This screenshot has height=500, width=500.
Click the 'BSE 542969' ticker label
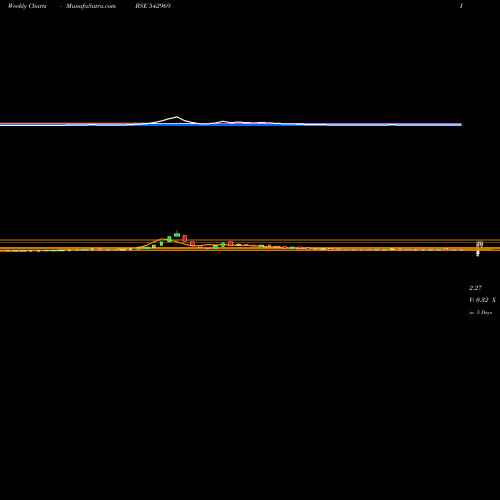[x=153, y=6]
